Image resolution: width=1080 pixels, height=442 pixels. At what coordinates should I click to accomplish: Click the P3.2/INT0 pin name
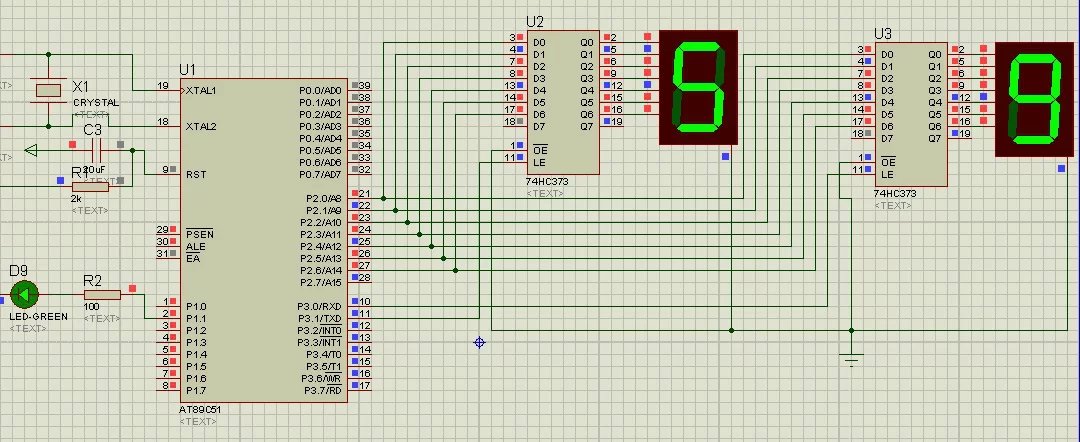(320, 330)
